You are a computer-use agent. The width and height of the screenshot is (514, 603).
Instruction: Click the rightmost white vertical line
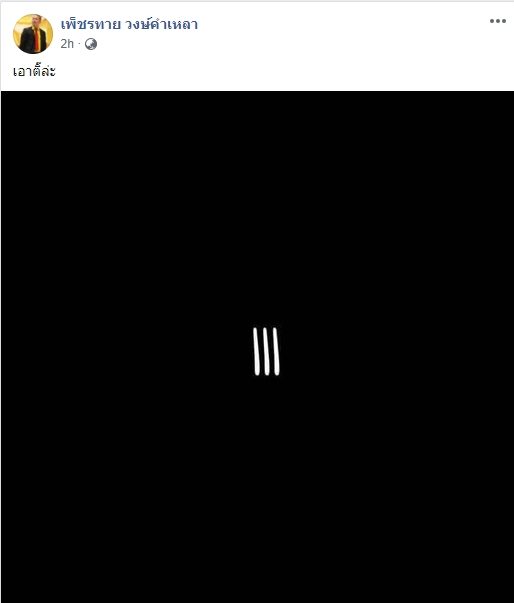[276, 351]
